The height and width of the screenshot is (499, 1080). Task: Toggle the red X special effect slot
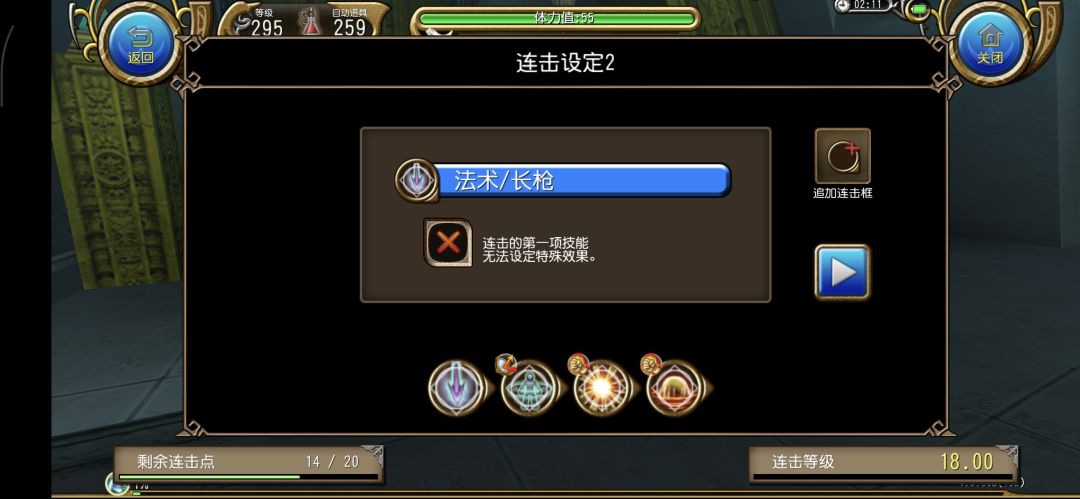[448, 243]
